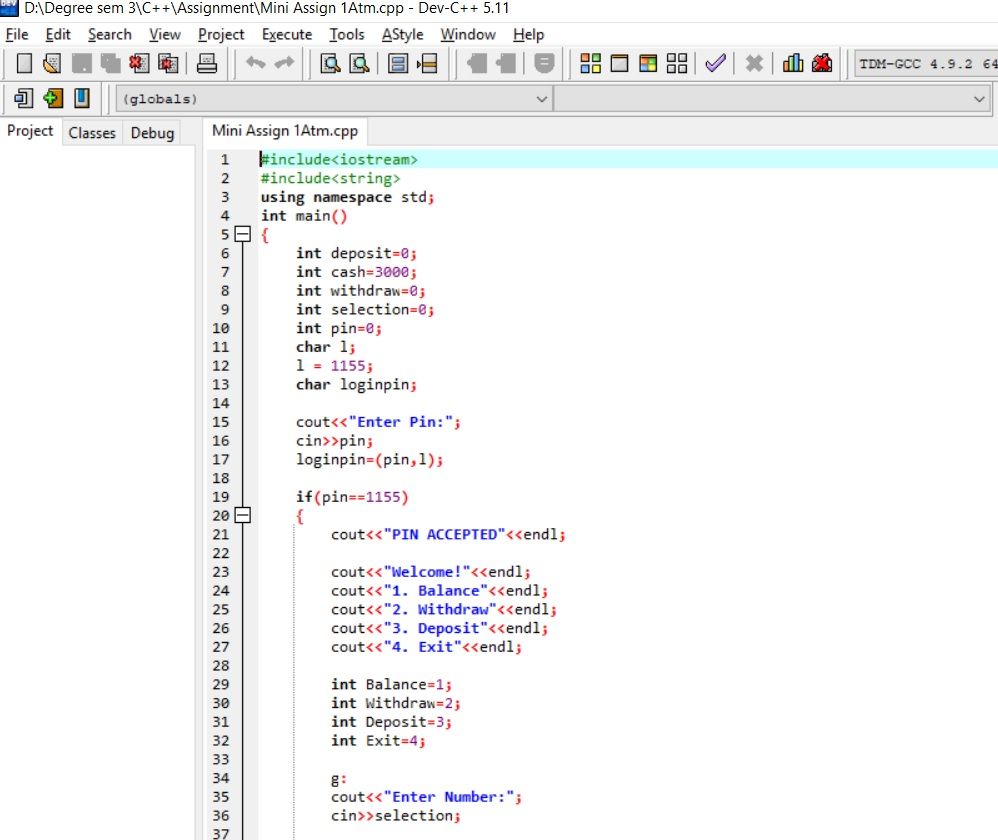
Task: Rebuild all files
Action: 677,63
